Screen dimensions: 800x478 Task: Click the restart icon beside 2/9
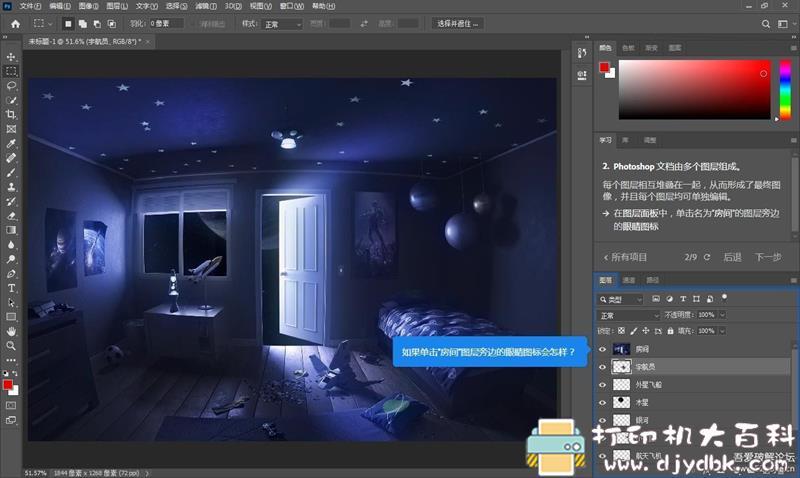pos(707,257)
